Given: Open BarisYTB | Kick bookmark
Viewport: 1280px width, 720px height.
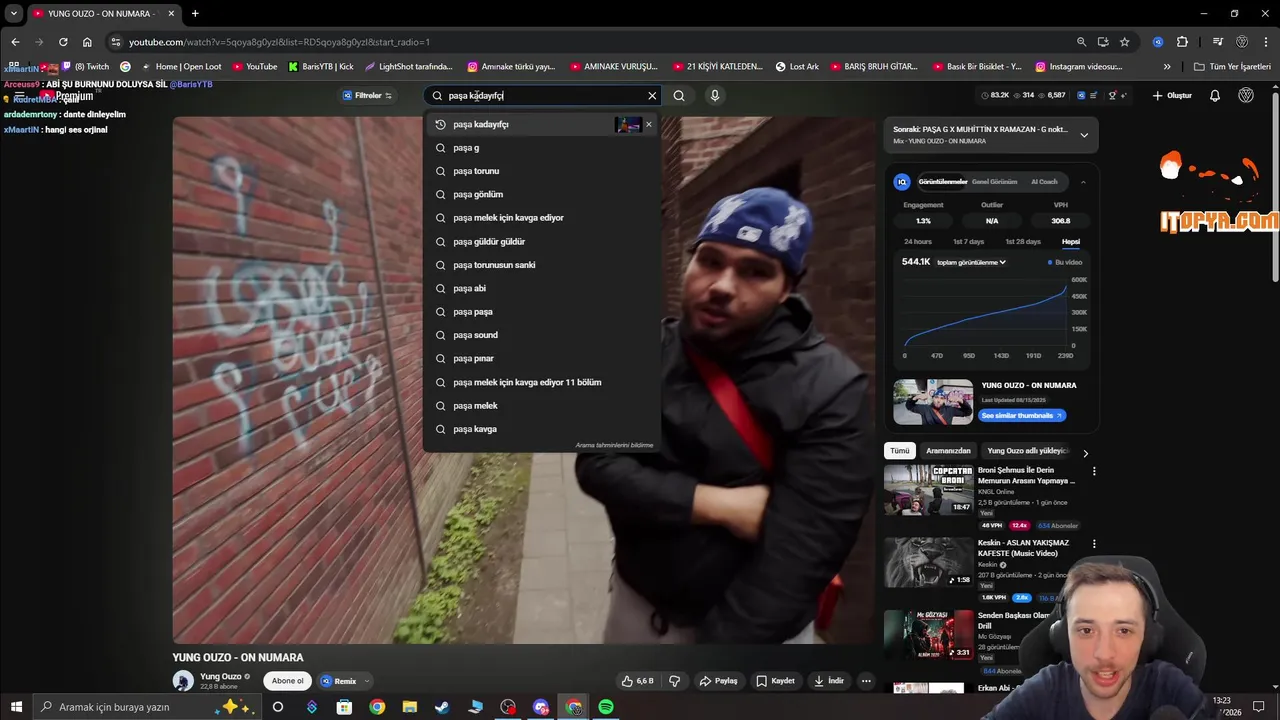Looking at the screenshot, I should coord(321,67).
